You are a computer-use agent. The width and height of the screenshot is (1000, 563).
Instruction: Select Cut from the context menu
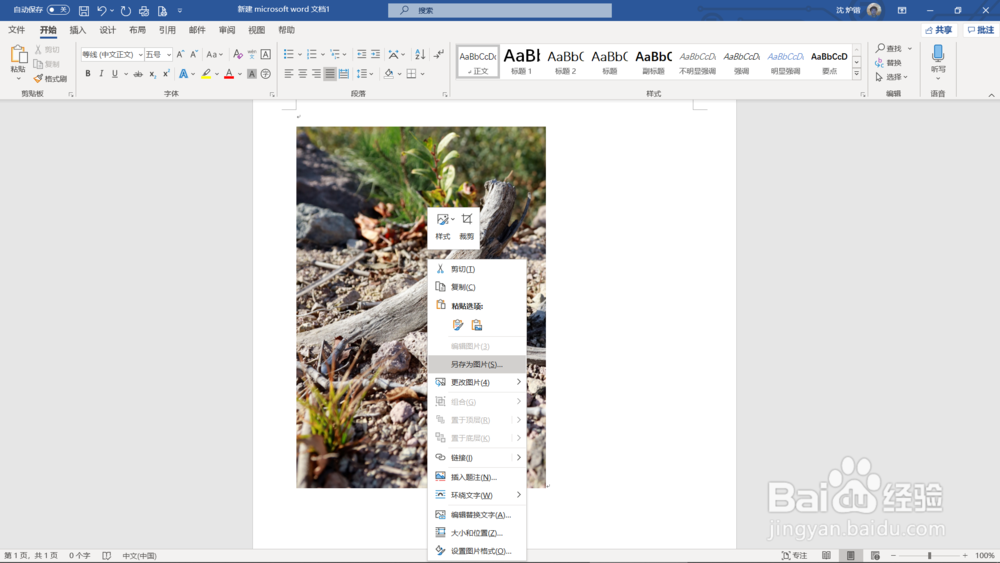coord(477,269)
